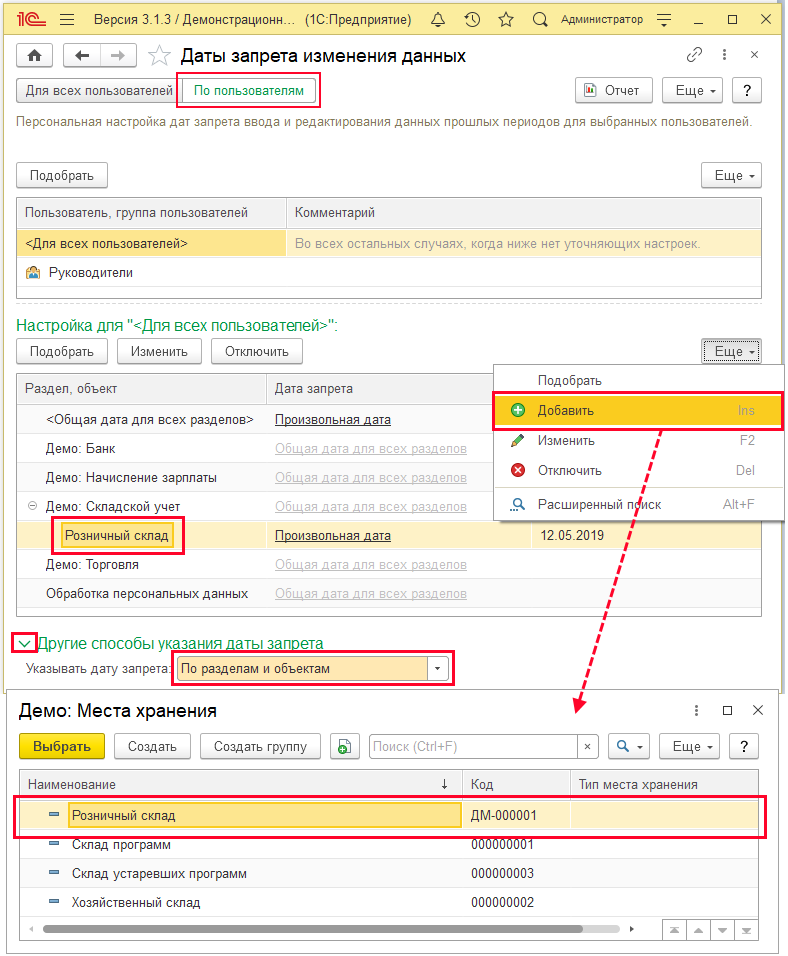Open three-dot menu in Места хранения window
Screen dimensions: 788x956
coord(696,710)
